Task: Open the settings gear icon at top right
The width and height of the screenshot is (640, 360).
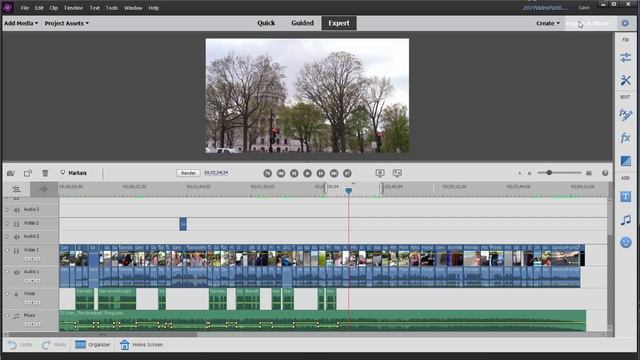Action: point(625,23)
